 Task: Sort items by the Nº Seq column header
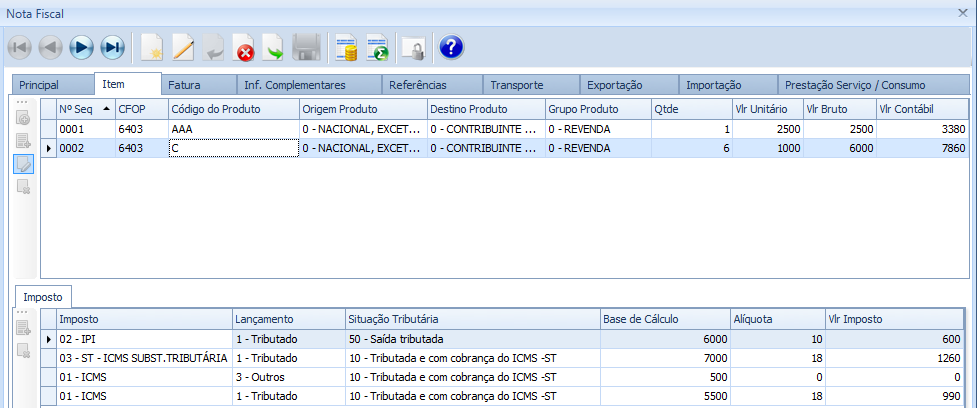pos(84,108)
